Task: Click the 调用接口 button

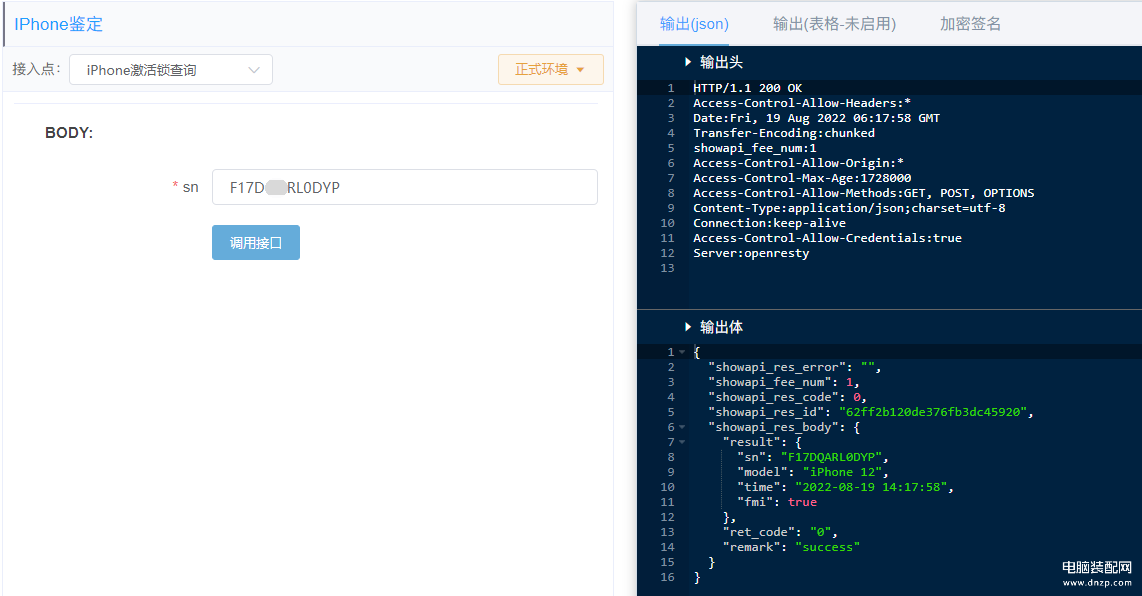Action: (x=256, y=243)
